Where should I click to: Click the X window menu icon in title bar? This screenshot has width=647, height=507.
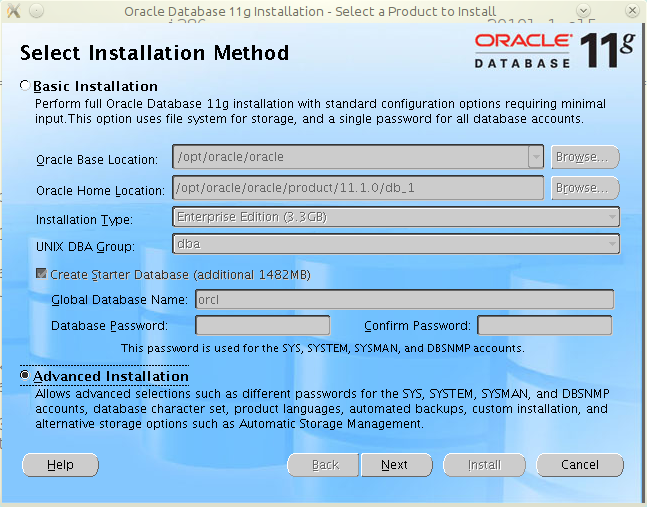tap(14, 11)
